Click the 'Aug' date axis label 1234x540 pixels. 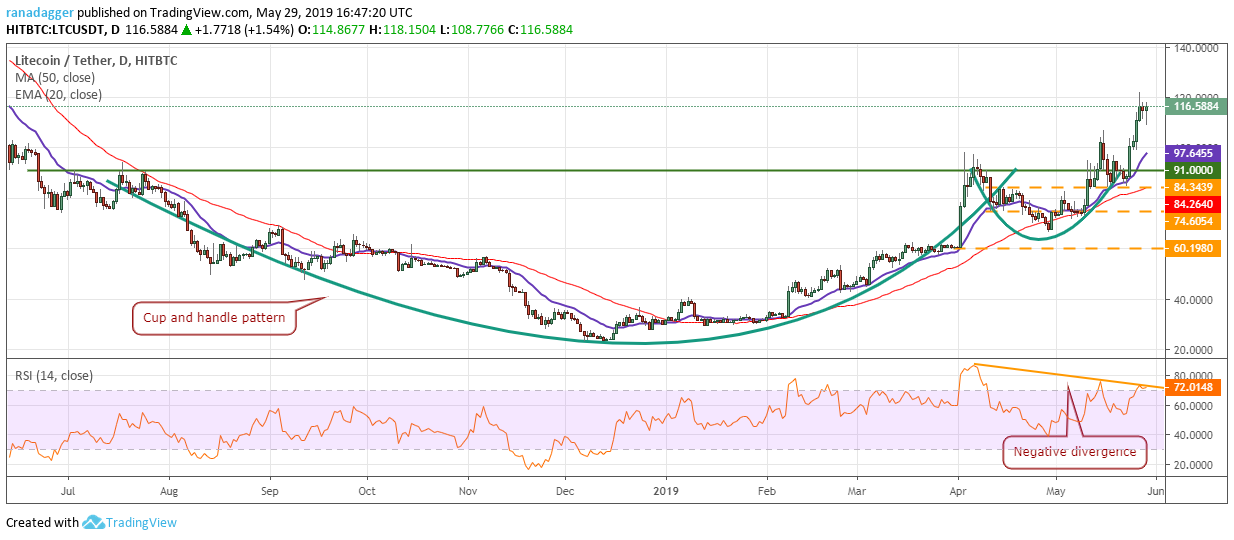169,491
